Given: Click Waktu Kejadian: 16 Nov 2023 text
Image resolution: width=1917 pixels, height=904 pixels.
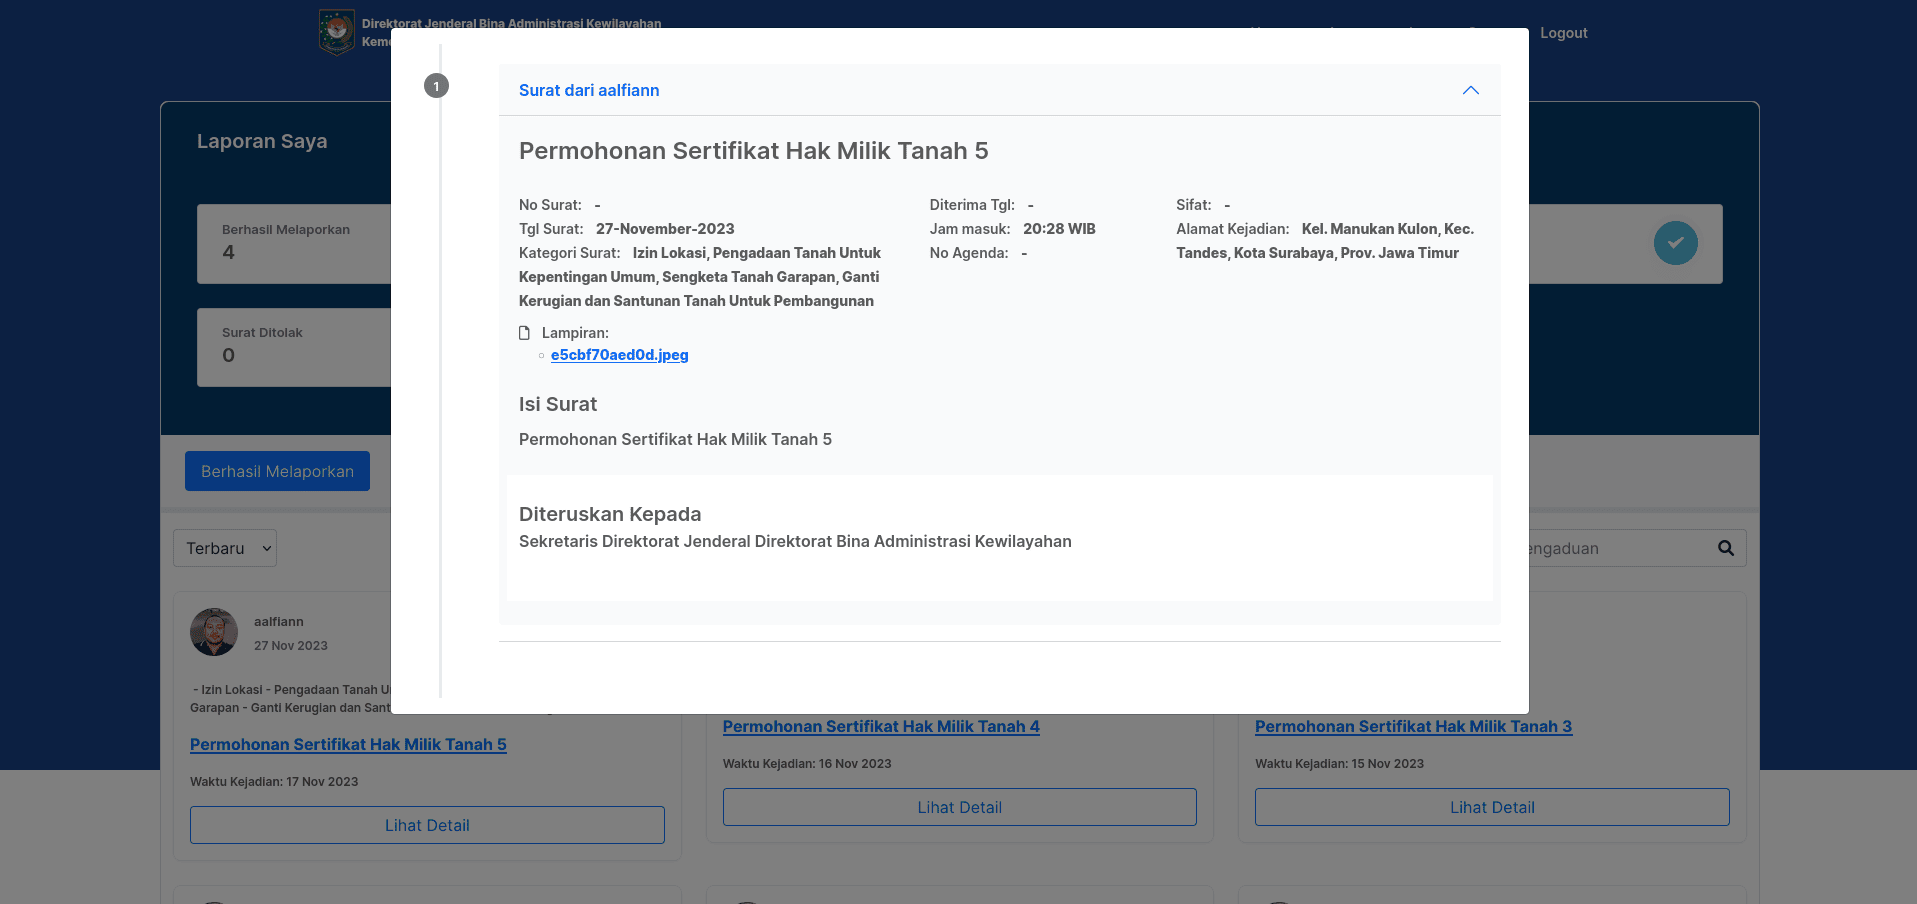Looking at the screenshot, I should pyautogui.click(x=807, y=764).
